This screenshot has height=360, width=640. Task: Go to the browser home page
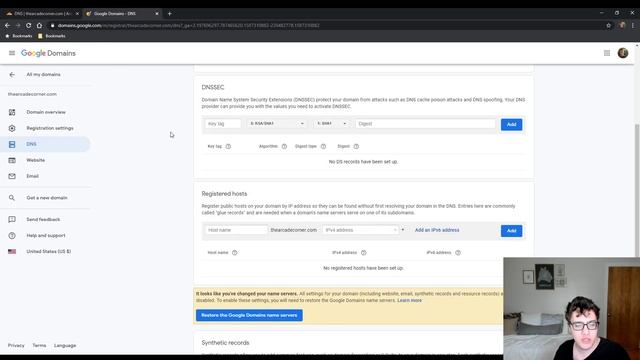[x=39, y=25]
